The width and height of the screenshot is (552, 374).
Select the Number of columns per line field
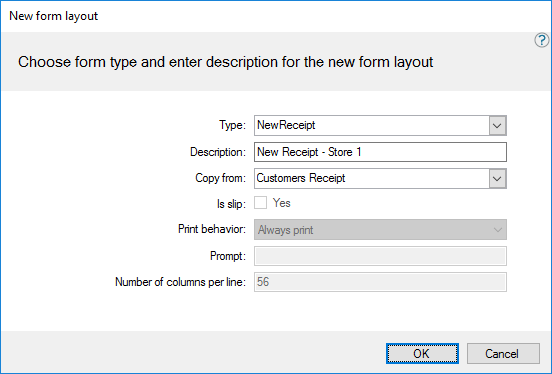[x=380, y=282]
